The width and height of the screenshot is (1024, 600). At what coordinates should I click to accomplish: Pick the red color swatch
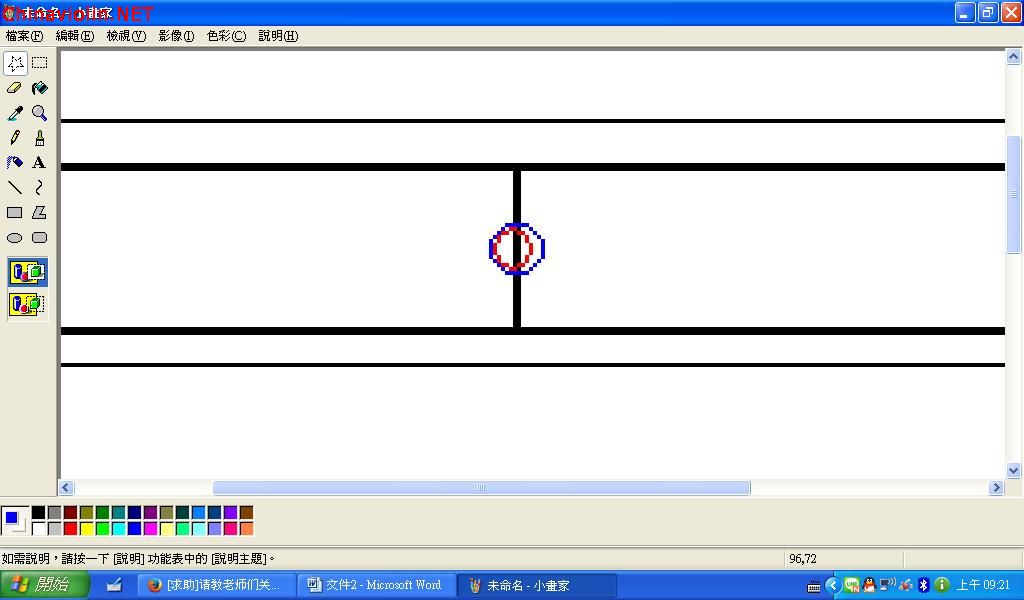[71, 528]
